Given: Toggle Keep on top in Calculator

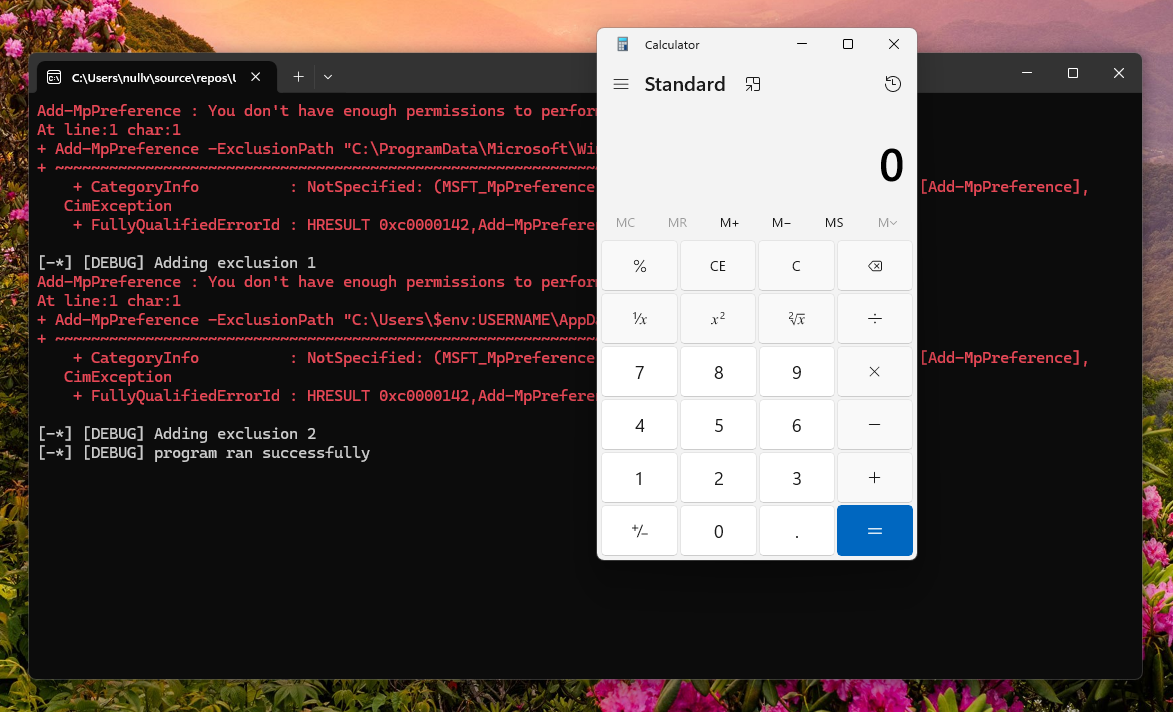Looking at the screenshot, I should click(753, 84).
